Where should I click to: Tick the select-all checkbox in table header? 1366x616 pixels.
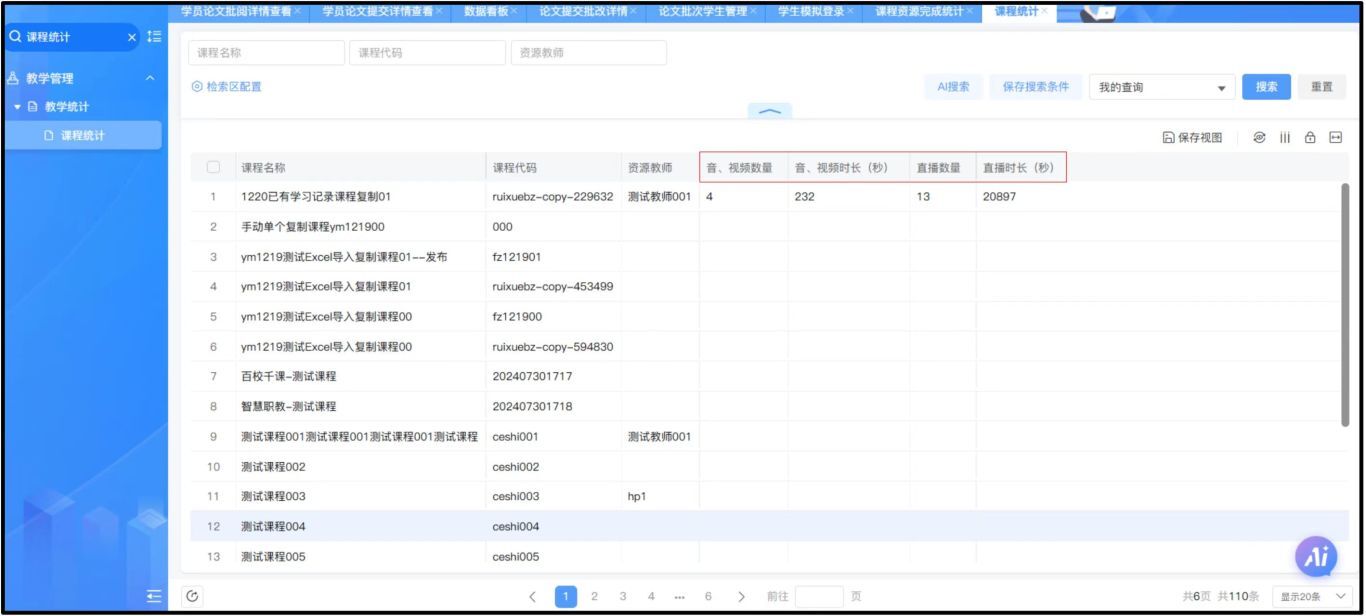click(213, 168)
